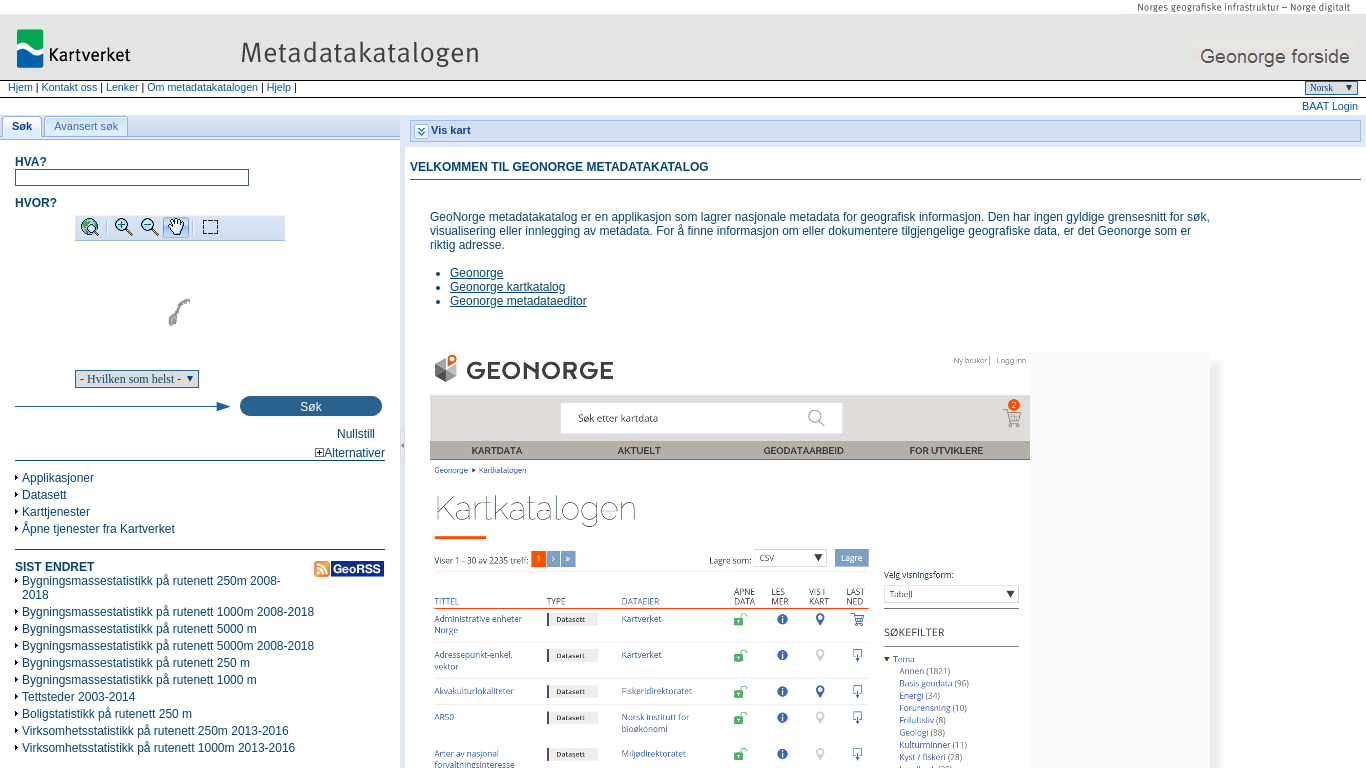
Task: Open 'Tettsteder 2003-2014' entry
Action: tap(78, 697)
